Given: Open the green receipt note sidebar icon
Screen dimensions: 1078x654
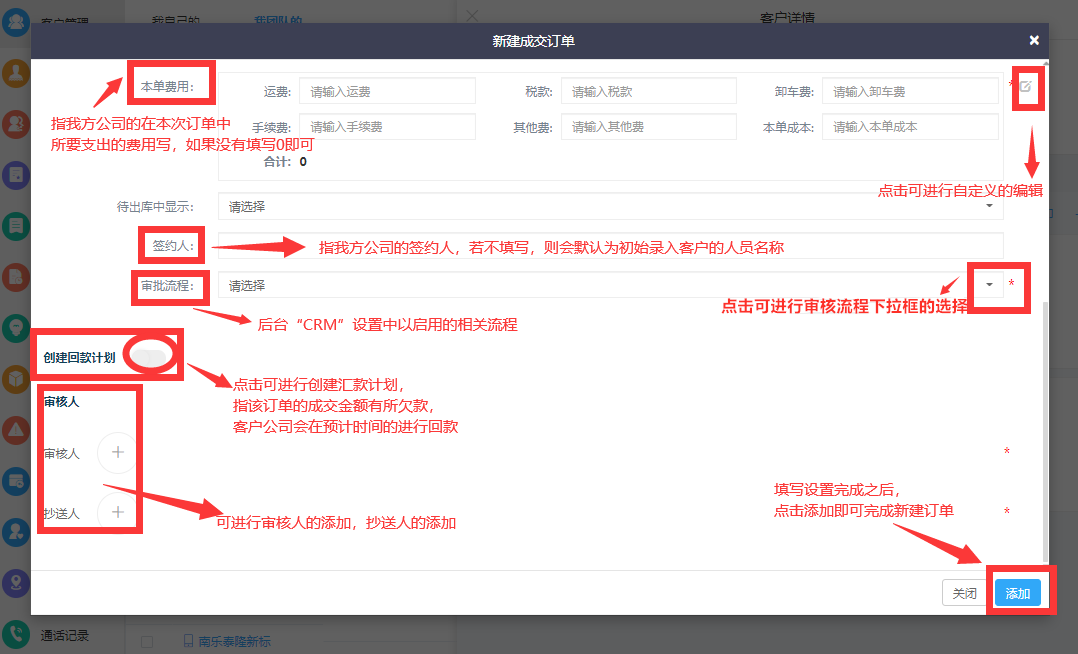Looking at the screenshot, I should (x=15, y=226).
